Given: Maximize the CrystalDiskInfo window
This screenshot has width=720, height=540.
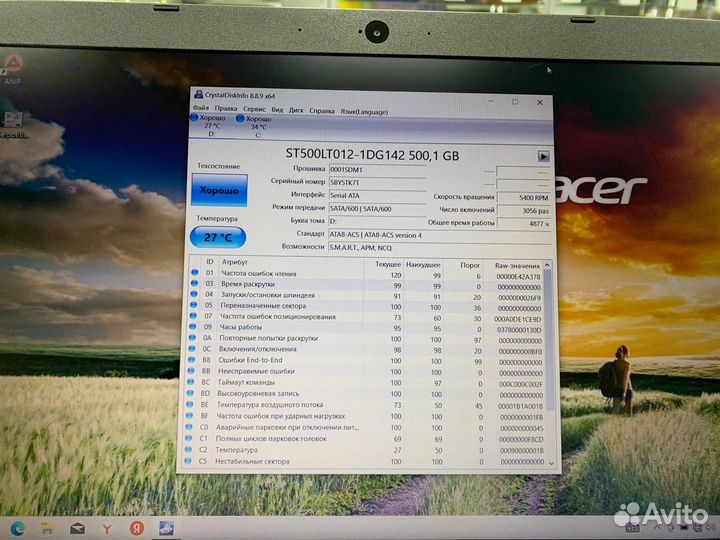Looking at the screenshot, I should coord(515,101).
